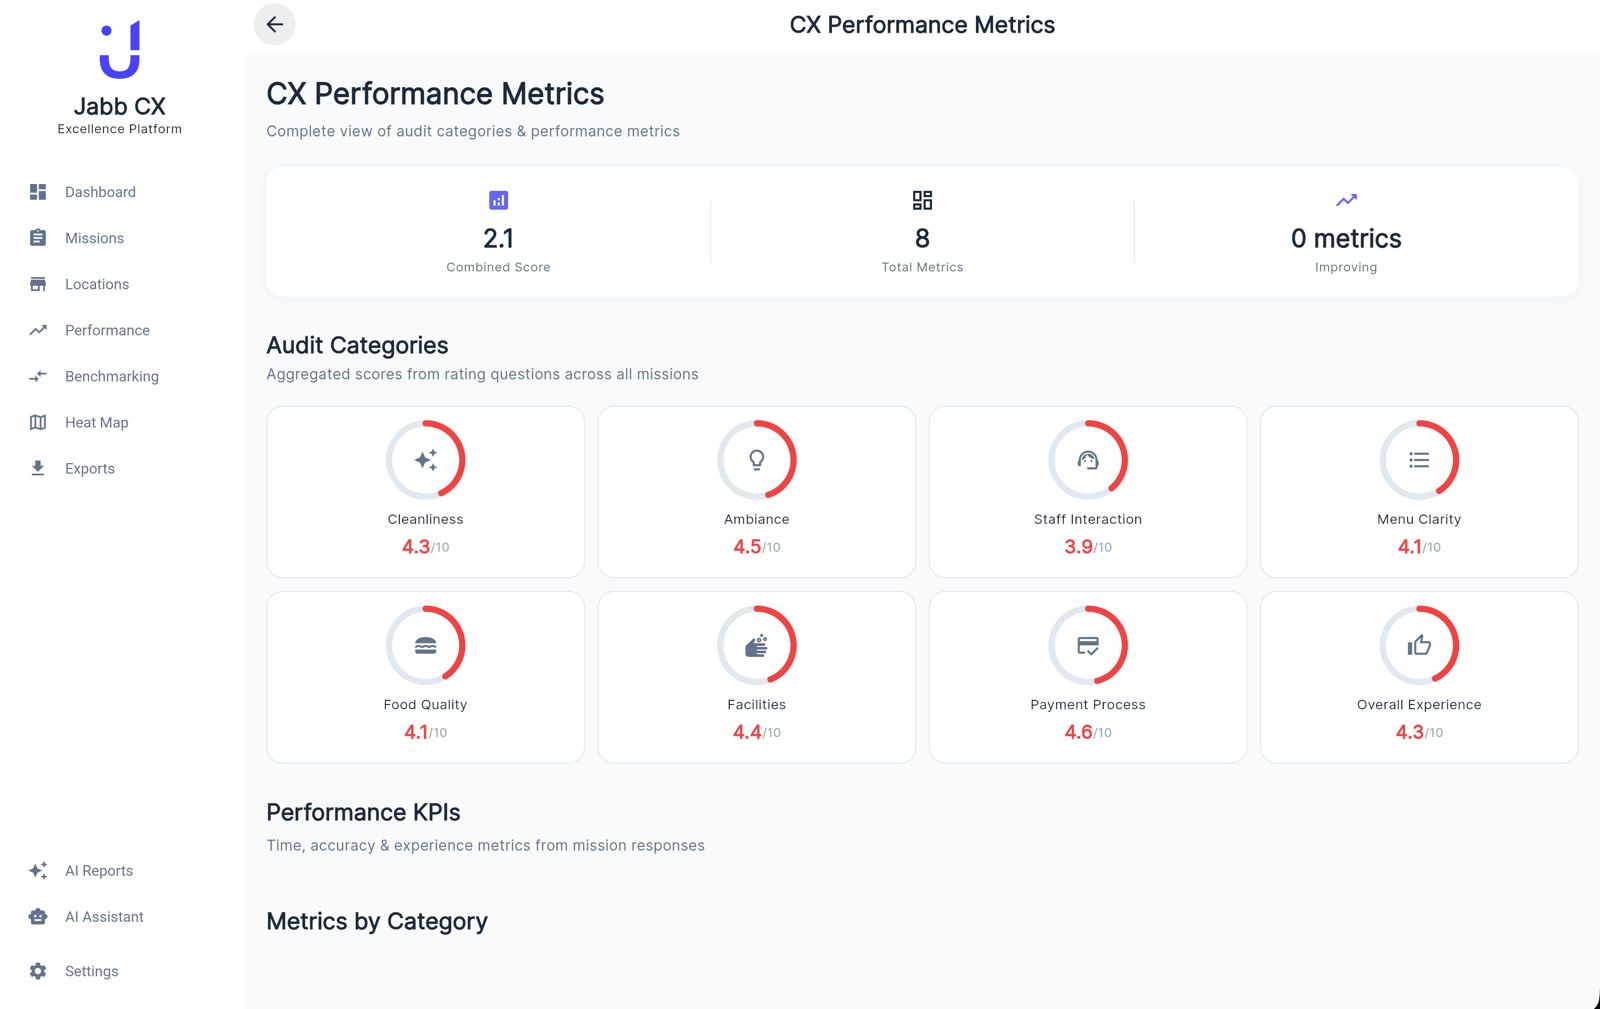Screen dimensions: 1600x1009
Task: Open the Performance section
Action: (x=107, y=330)
